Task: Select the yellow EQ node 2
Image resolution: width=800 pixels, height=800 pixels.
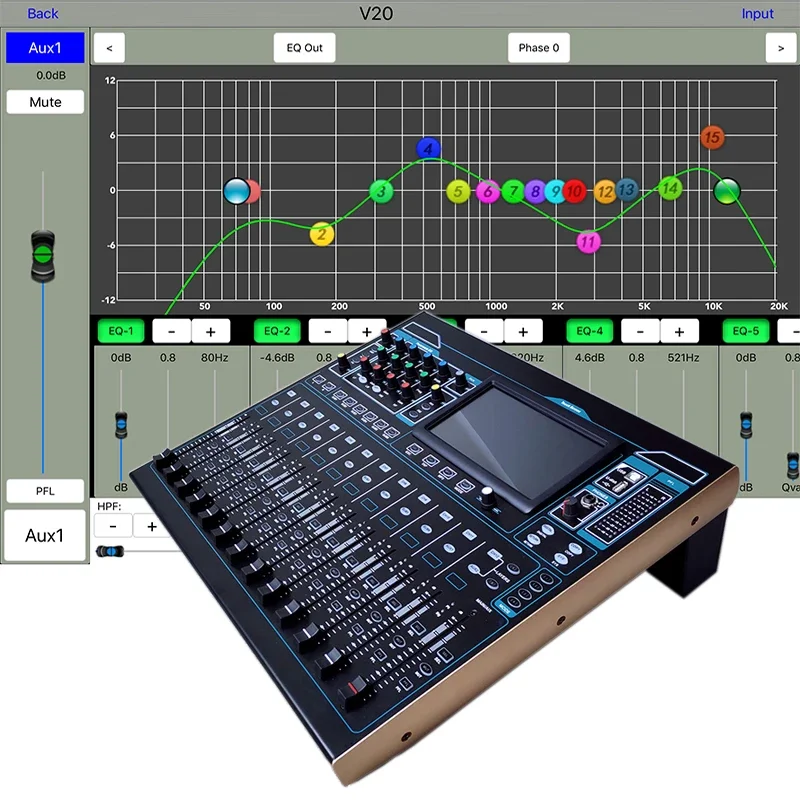Action: pyautogui.click(x=322, y=234)
